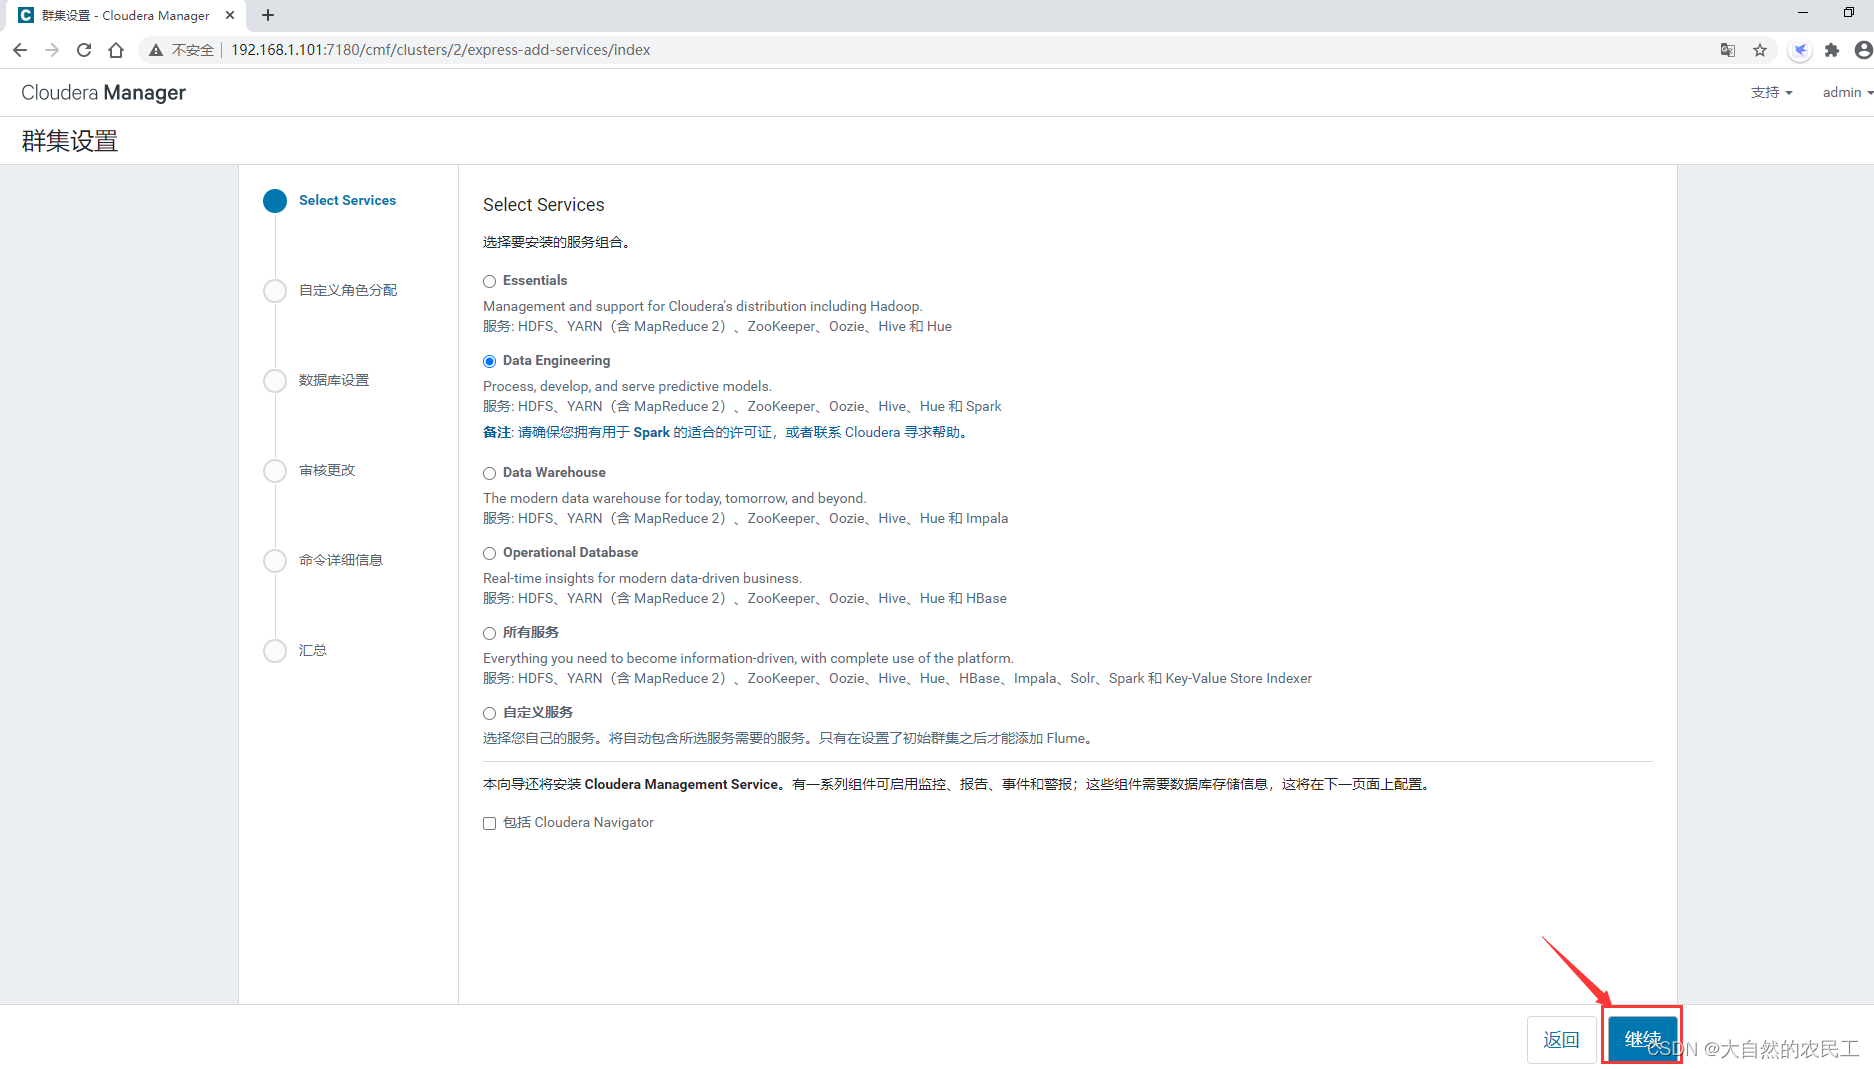Click the 返回 back button
Screen dimensions: 1874x1069
pyautogui.click(x=1561, y=1039)
